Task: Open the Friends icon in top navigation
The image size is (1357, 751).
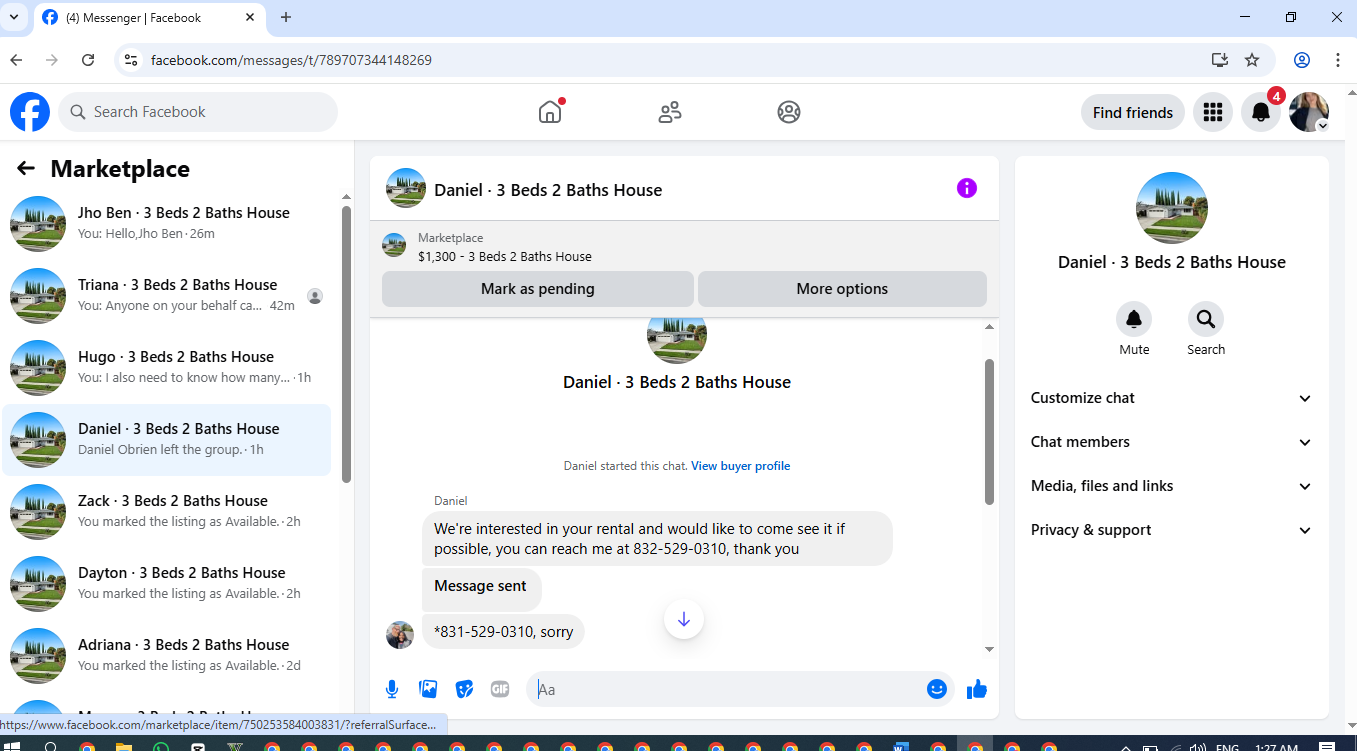Action: pos(670,112)
